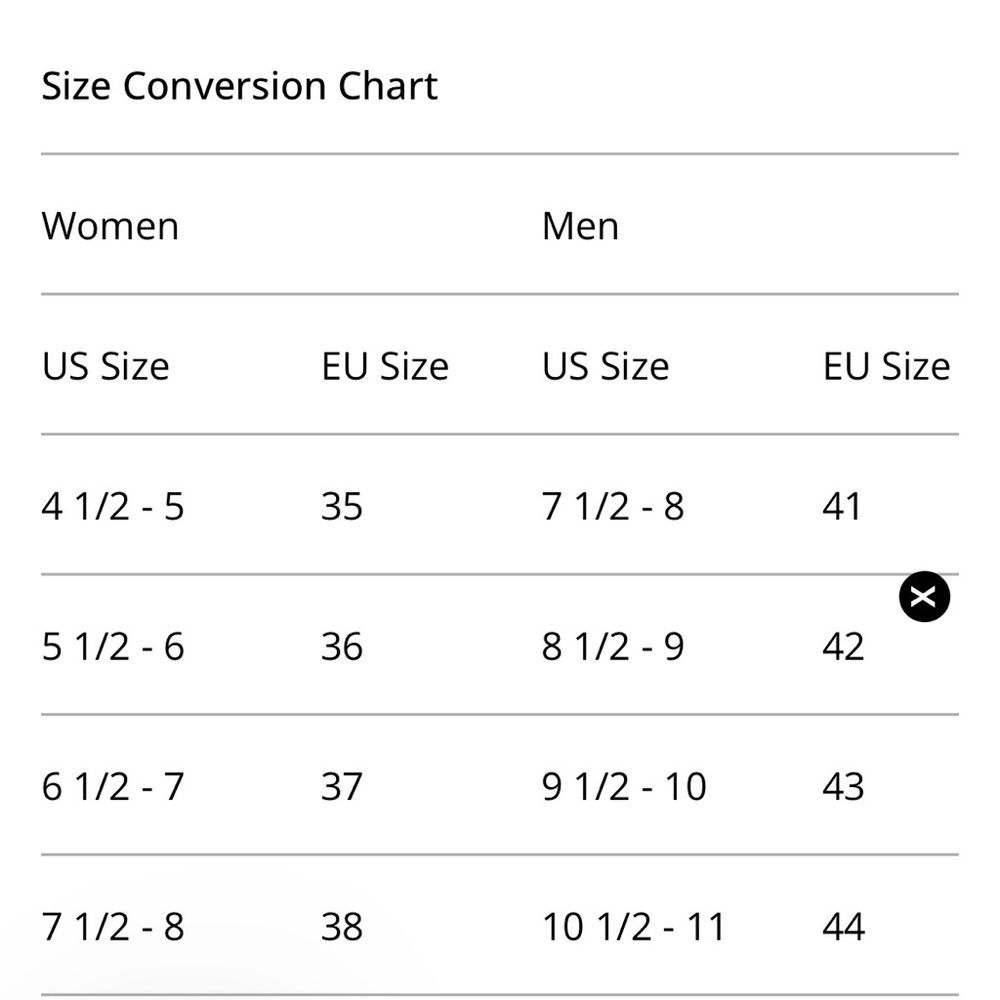The height and width of the screenshot is (1000, 1000).
Task: Select men's US size 10 1/2 - 11
Action: [x=633, y=927]
